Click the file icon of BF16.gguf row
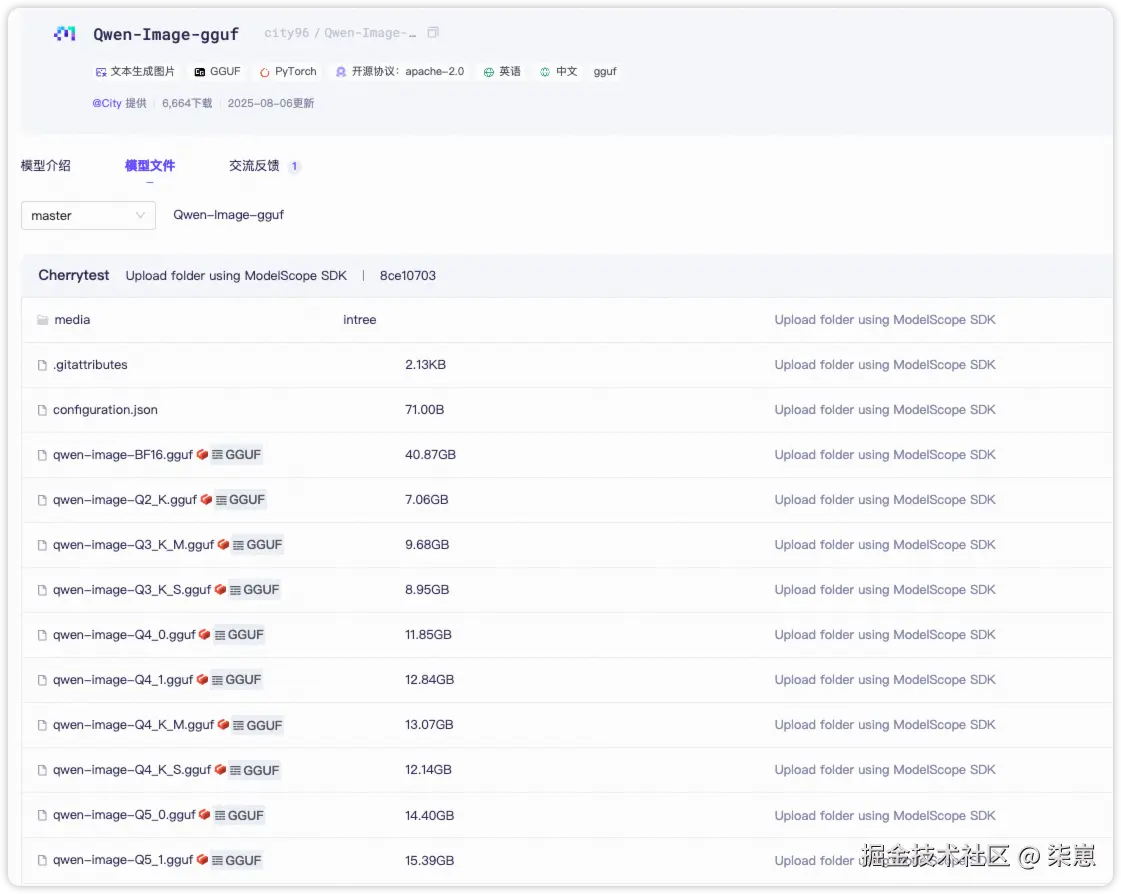The width and height of the screenshot is (1121, 894). [x=42, y=455]
